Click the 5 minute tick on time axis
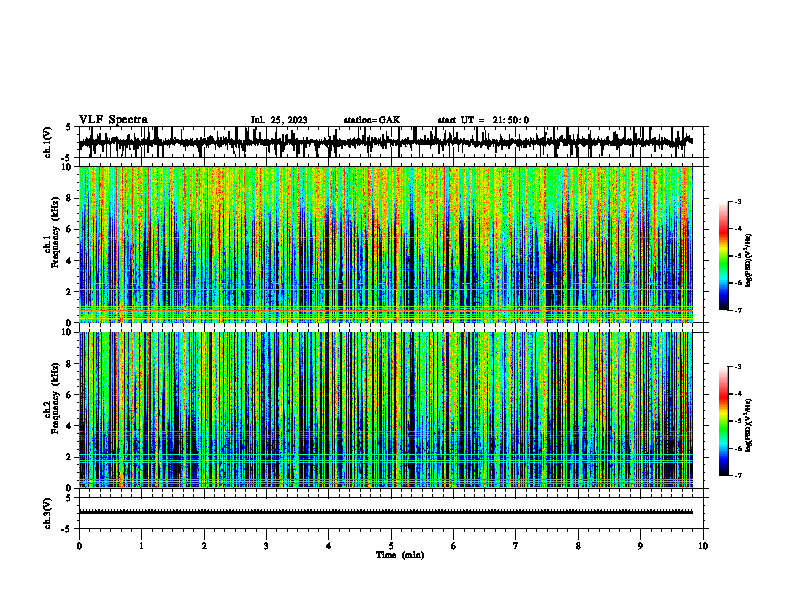 (391, 546)
